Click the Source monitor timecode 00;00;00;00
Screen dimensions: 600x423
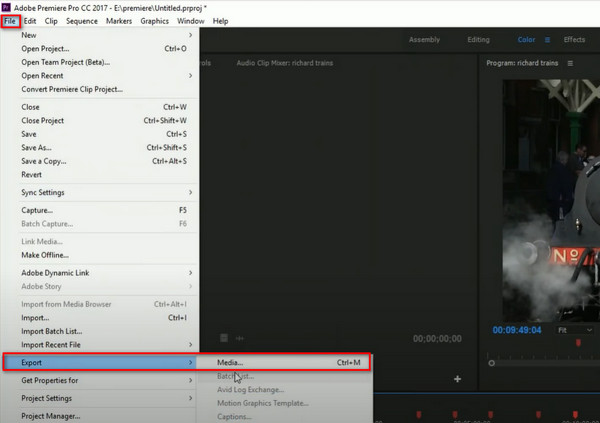pyautogui.click(x=437, y=338)
